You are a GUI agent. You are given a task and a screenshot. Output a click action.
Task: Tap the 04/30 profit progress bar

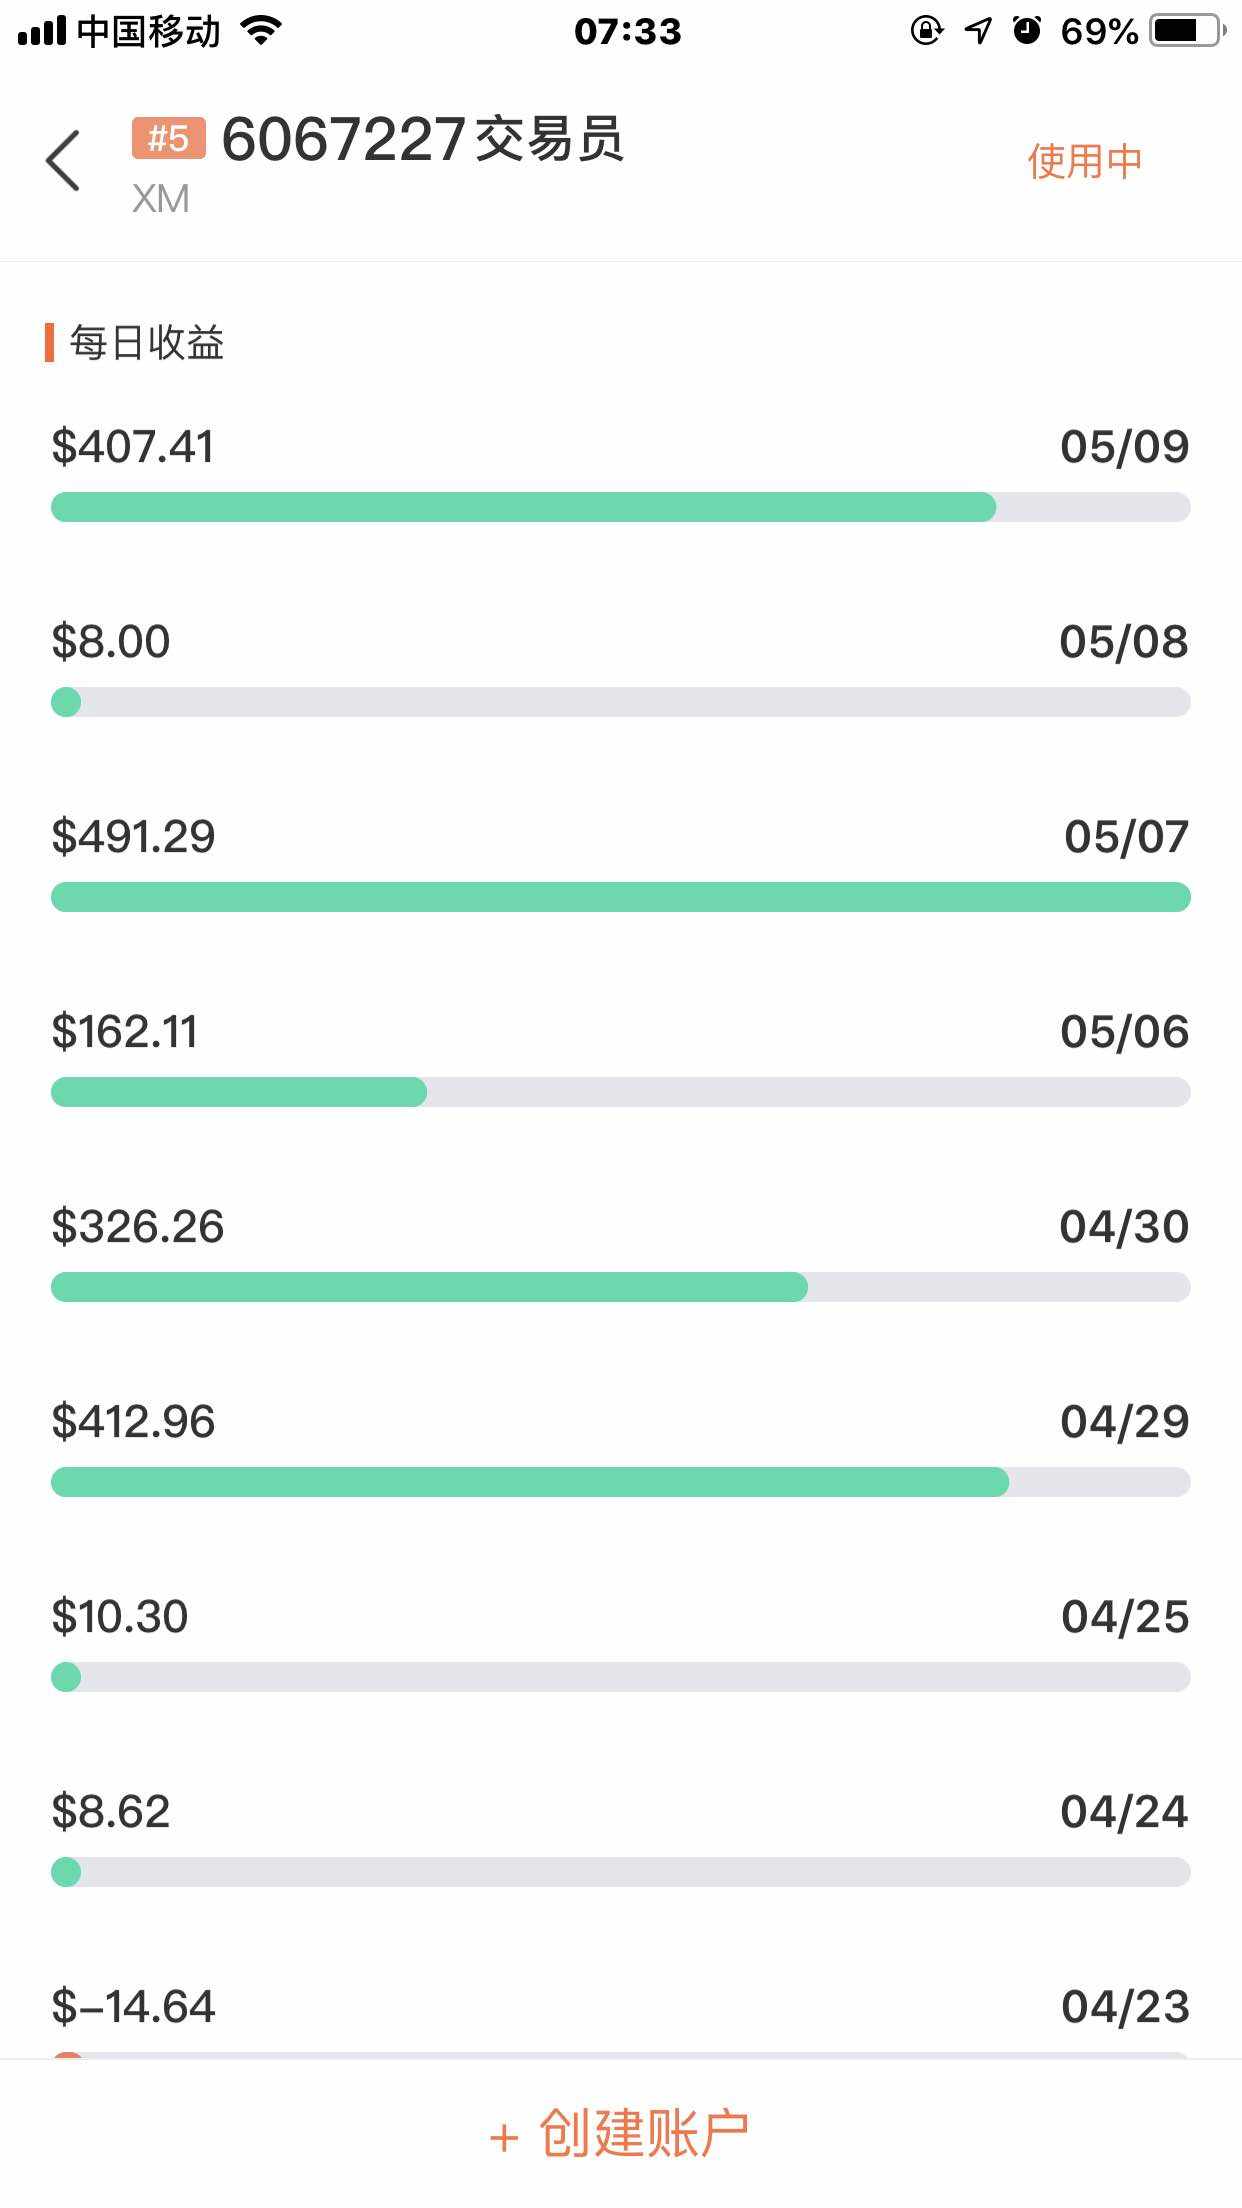pos(620,1287)
